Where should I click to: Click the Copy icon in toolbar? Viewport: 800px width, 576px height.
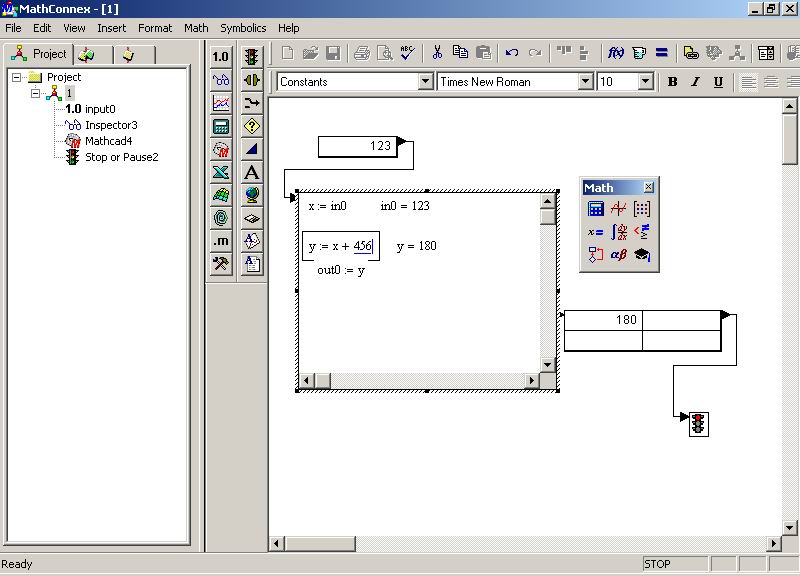[460, 53]
